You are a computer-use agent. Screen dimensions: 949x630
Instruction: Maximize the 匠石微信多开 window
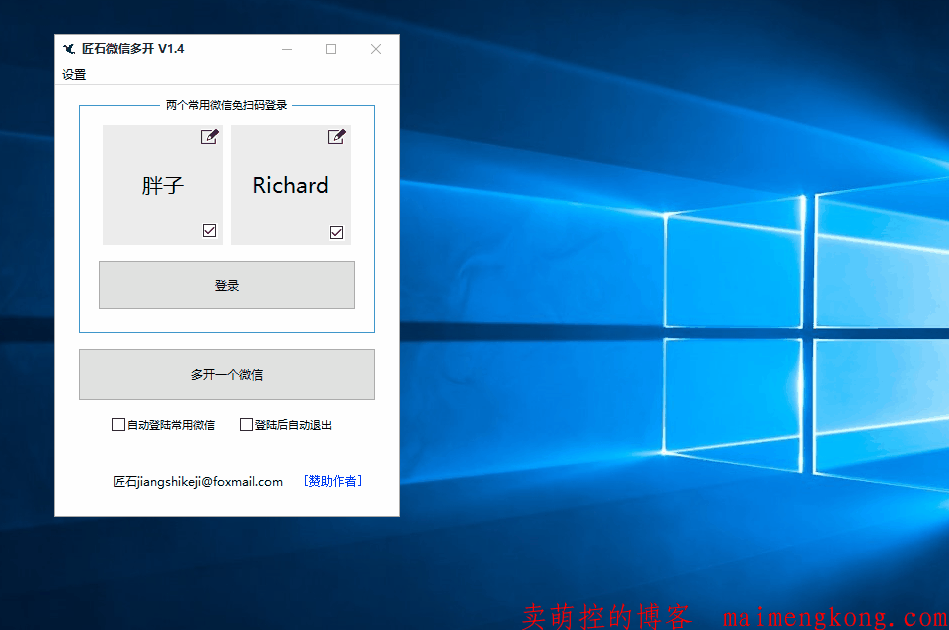[x=331, y=49]
